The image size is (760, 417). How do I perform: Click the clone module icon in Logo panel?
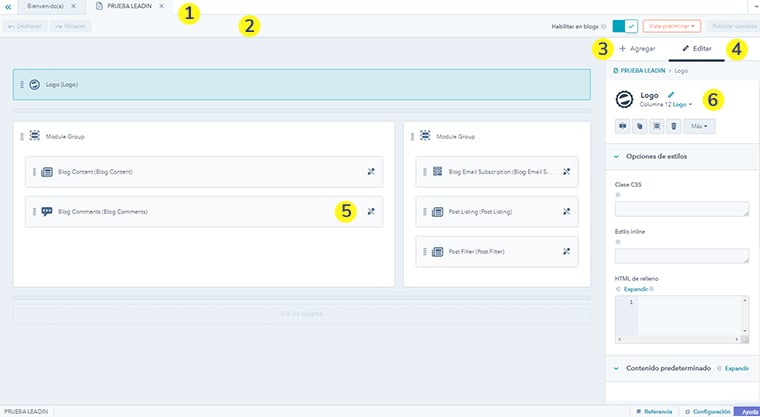(x=639, y=127)
